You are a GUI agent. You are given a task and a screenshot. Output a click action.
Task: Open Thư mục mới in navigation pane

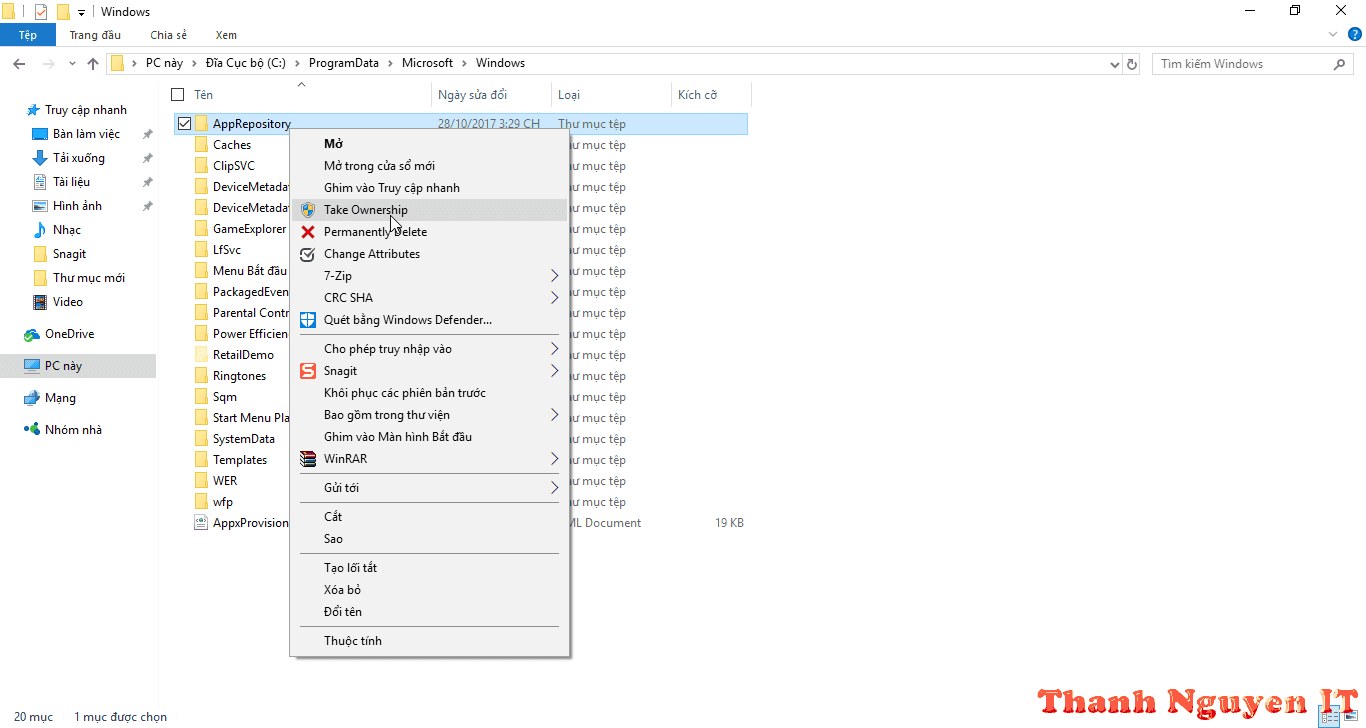[x=89, y=278]
